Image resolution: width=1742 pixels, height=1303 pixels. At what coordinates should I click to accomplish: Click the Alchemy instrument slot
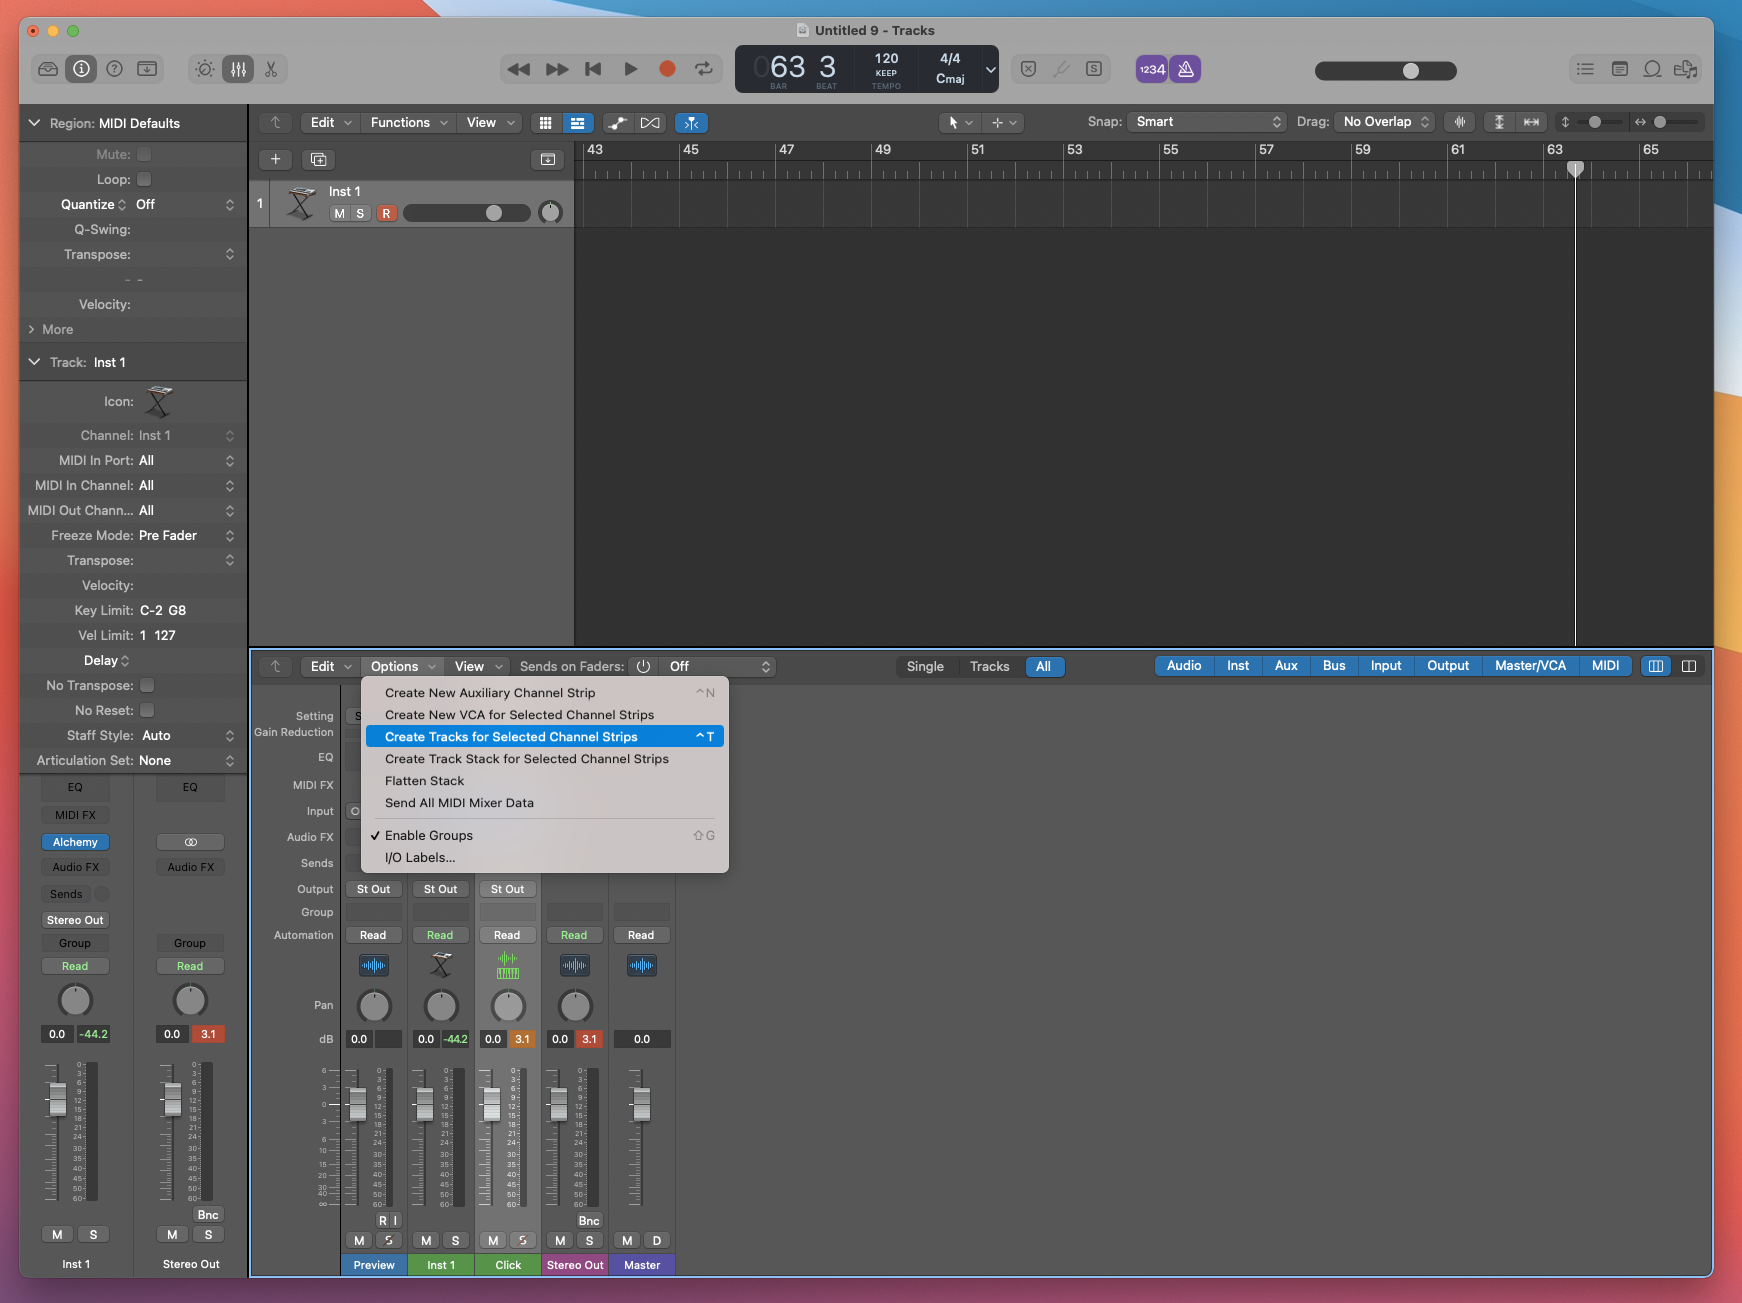point(75,842)
